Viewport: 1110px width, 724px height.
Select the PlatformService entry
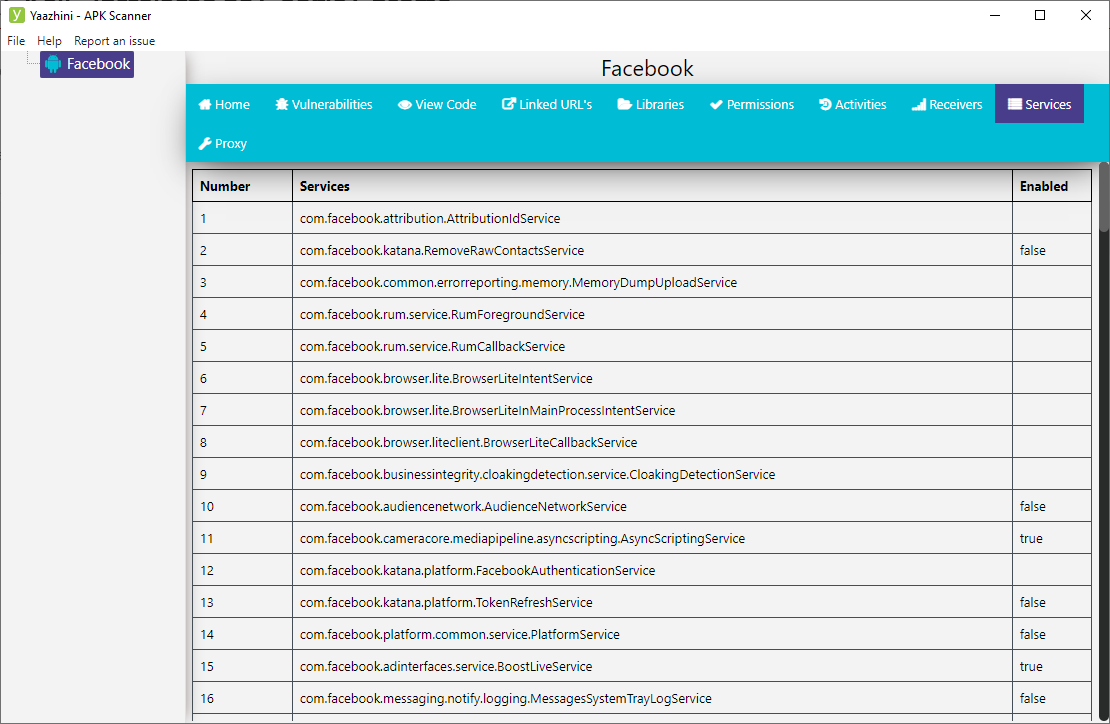459,634
